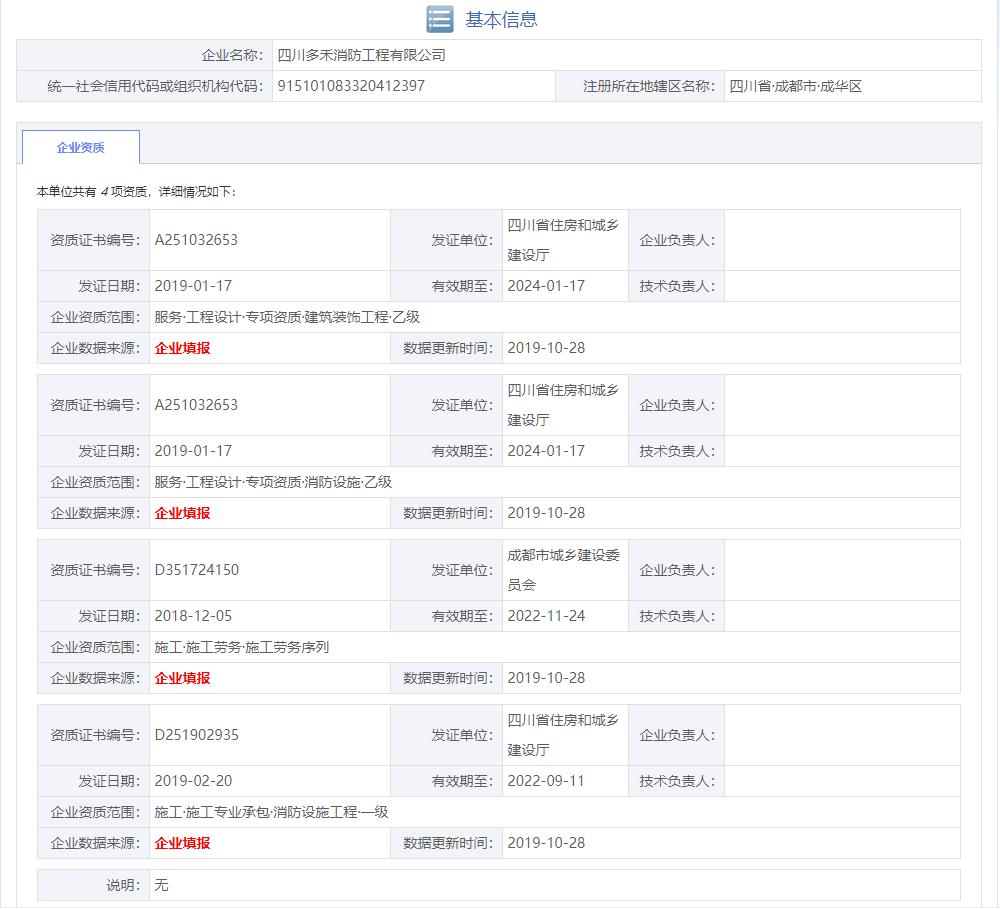This screenshot has width=1000, height=909.
Task: Switch to the 企业资质 tab
Action: [x=80, y=147]
